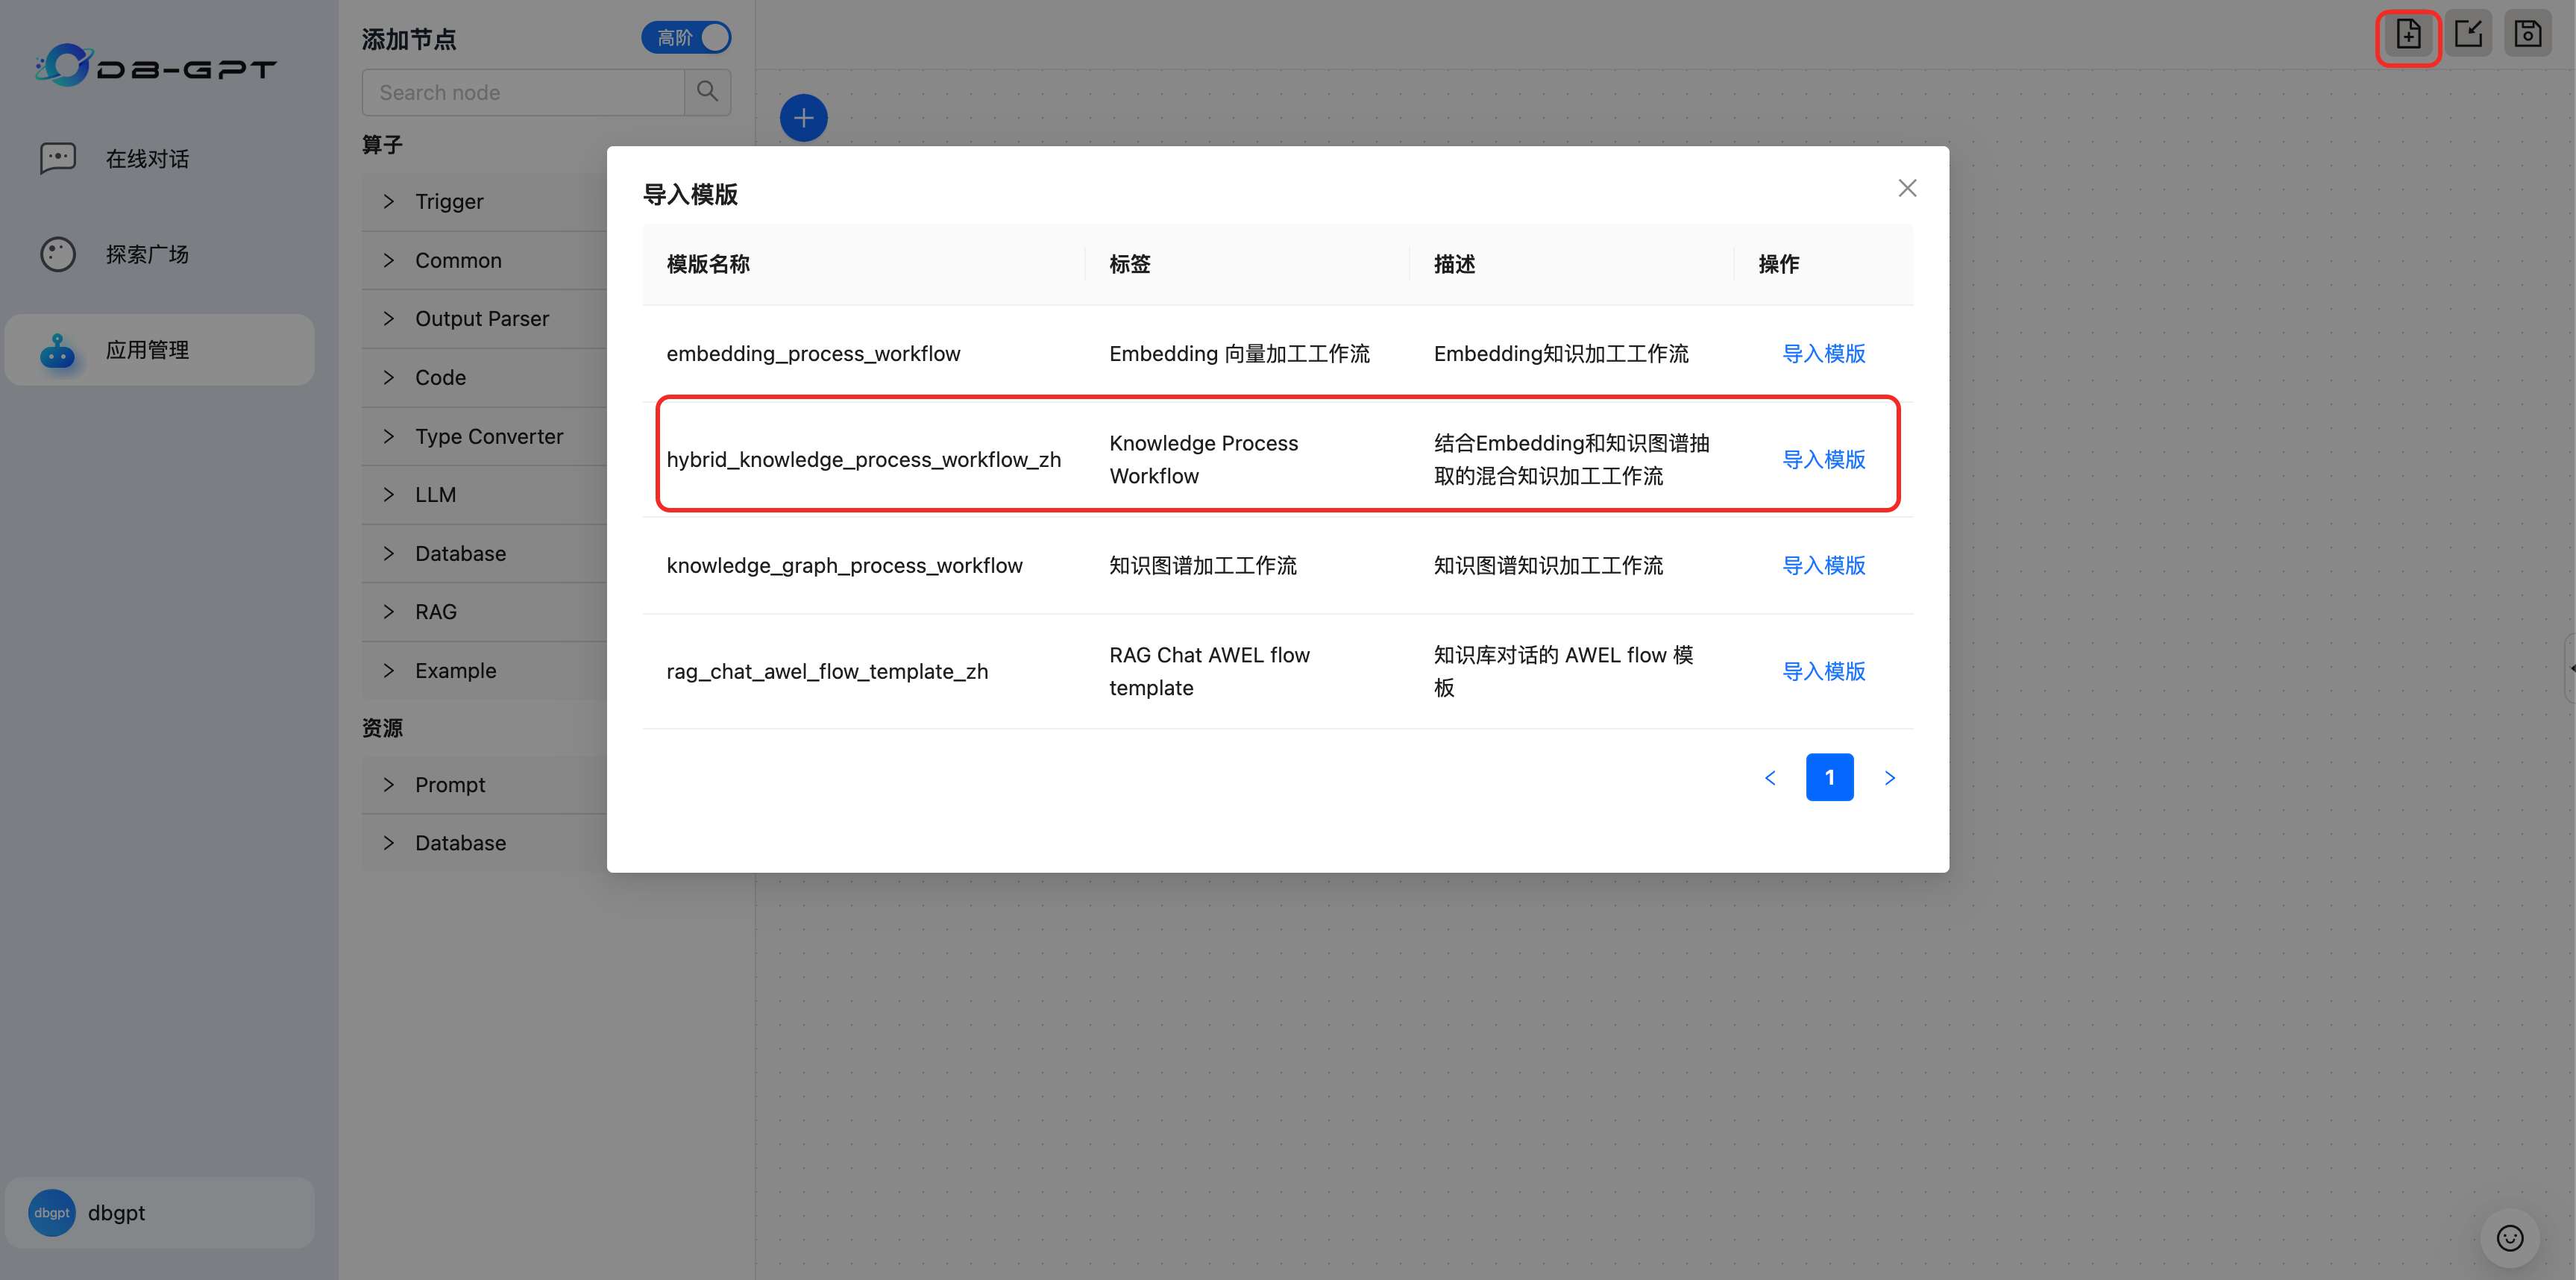Screen dimensions: 2576x1280
Task: Close the 导入模版 dialog with X
Action: [x=1907, y=188]
